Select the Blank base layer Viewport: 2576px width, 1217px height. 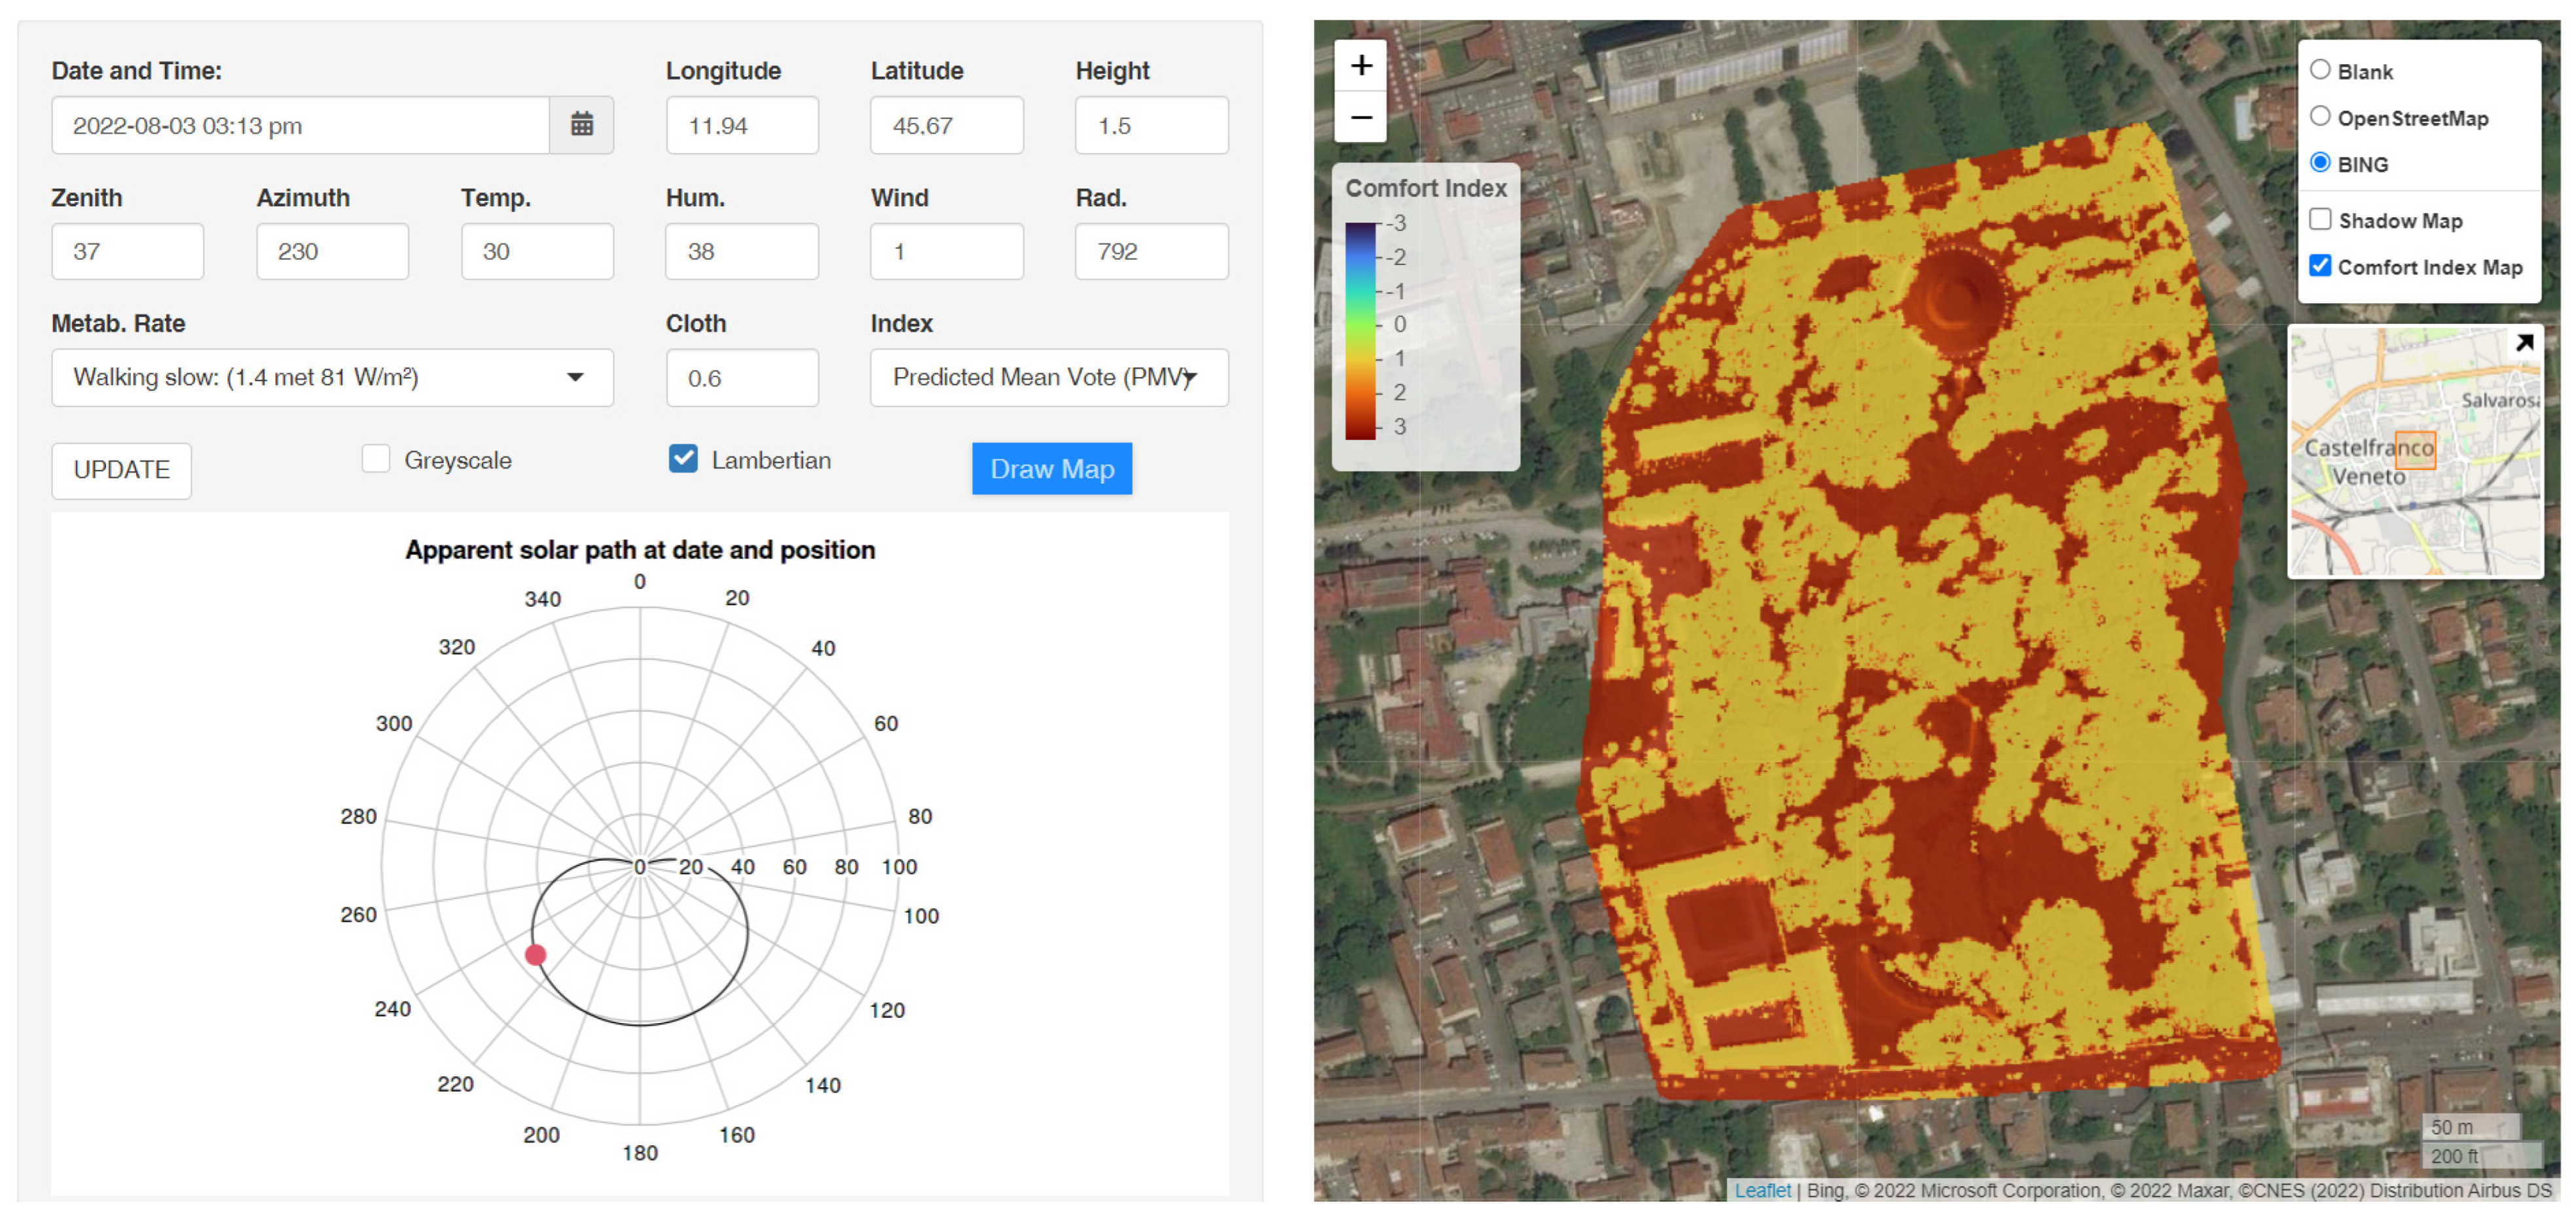[2321, 70]
